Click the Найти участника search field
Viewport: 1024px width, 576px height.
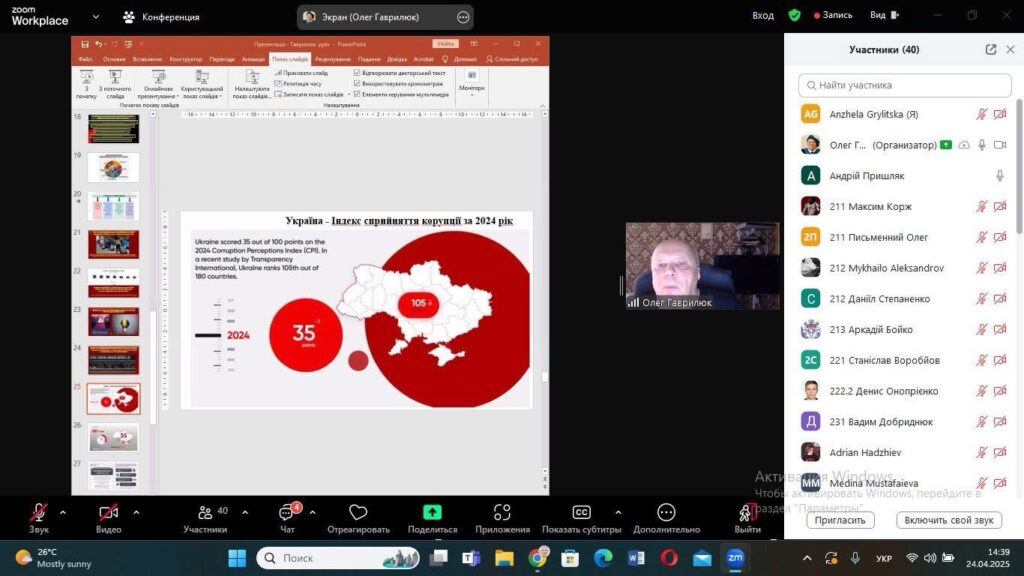coord(905,85)
